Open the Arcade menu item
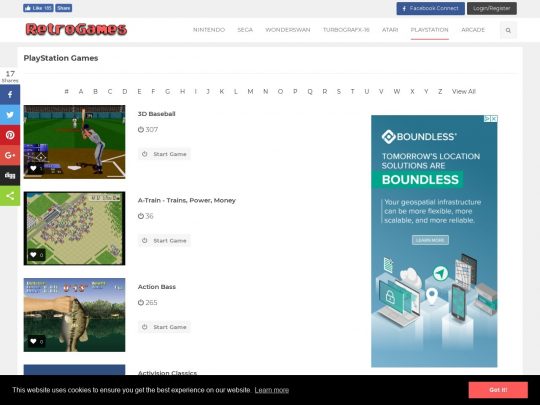540x405 pixels. click(473, 30)
